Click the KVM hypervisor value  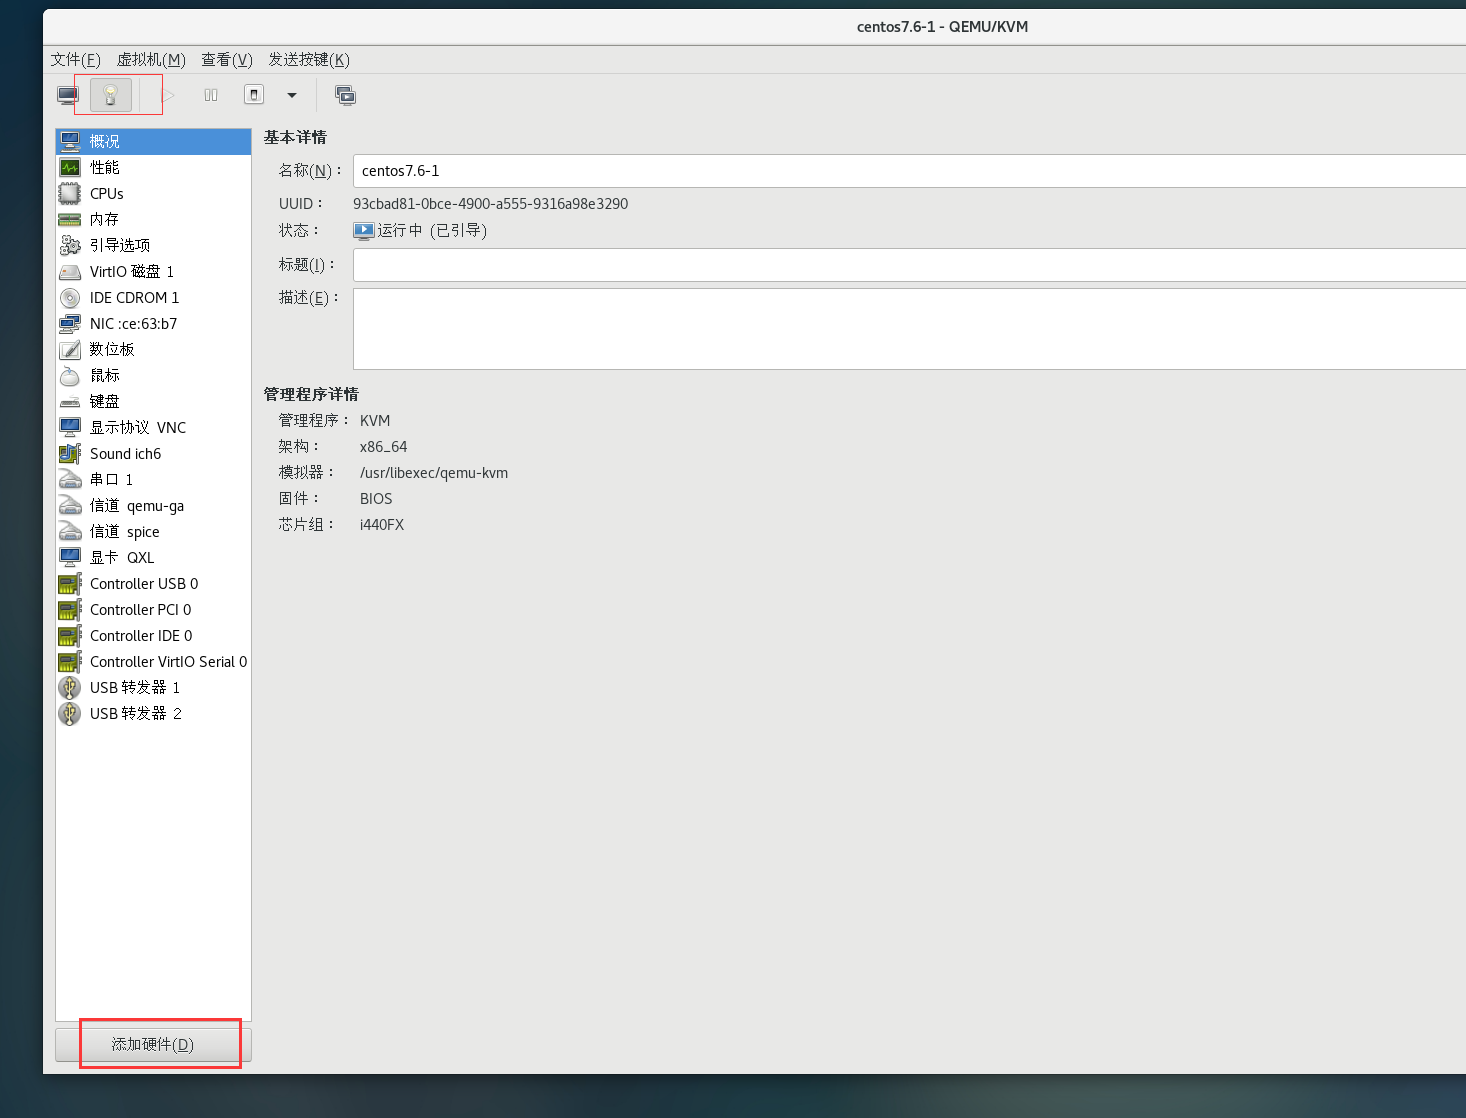375,421
